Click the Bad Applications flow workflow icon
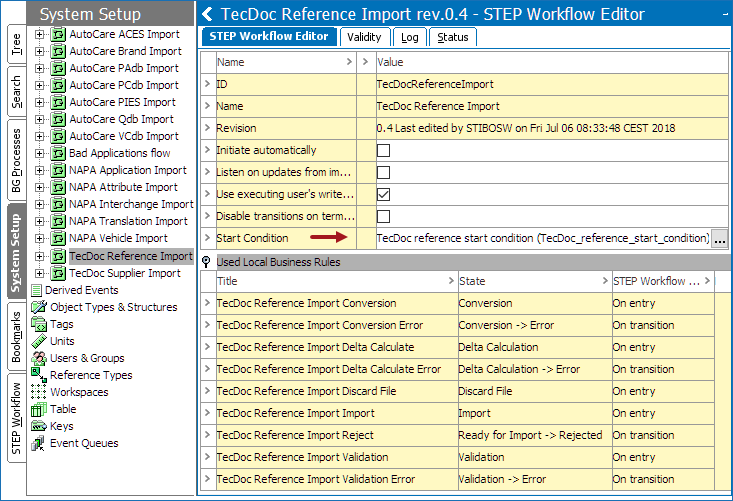 click(58, 153)
